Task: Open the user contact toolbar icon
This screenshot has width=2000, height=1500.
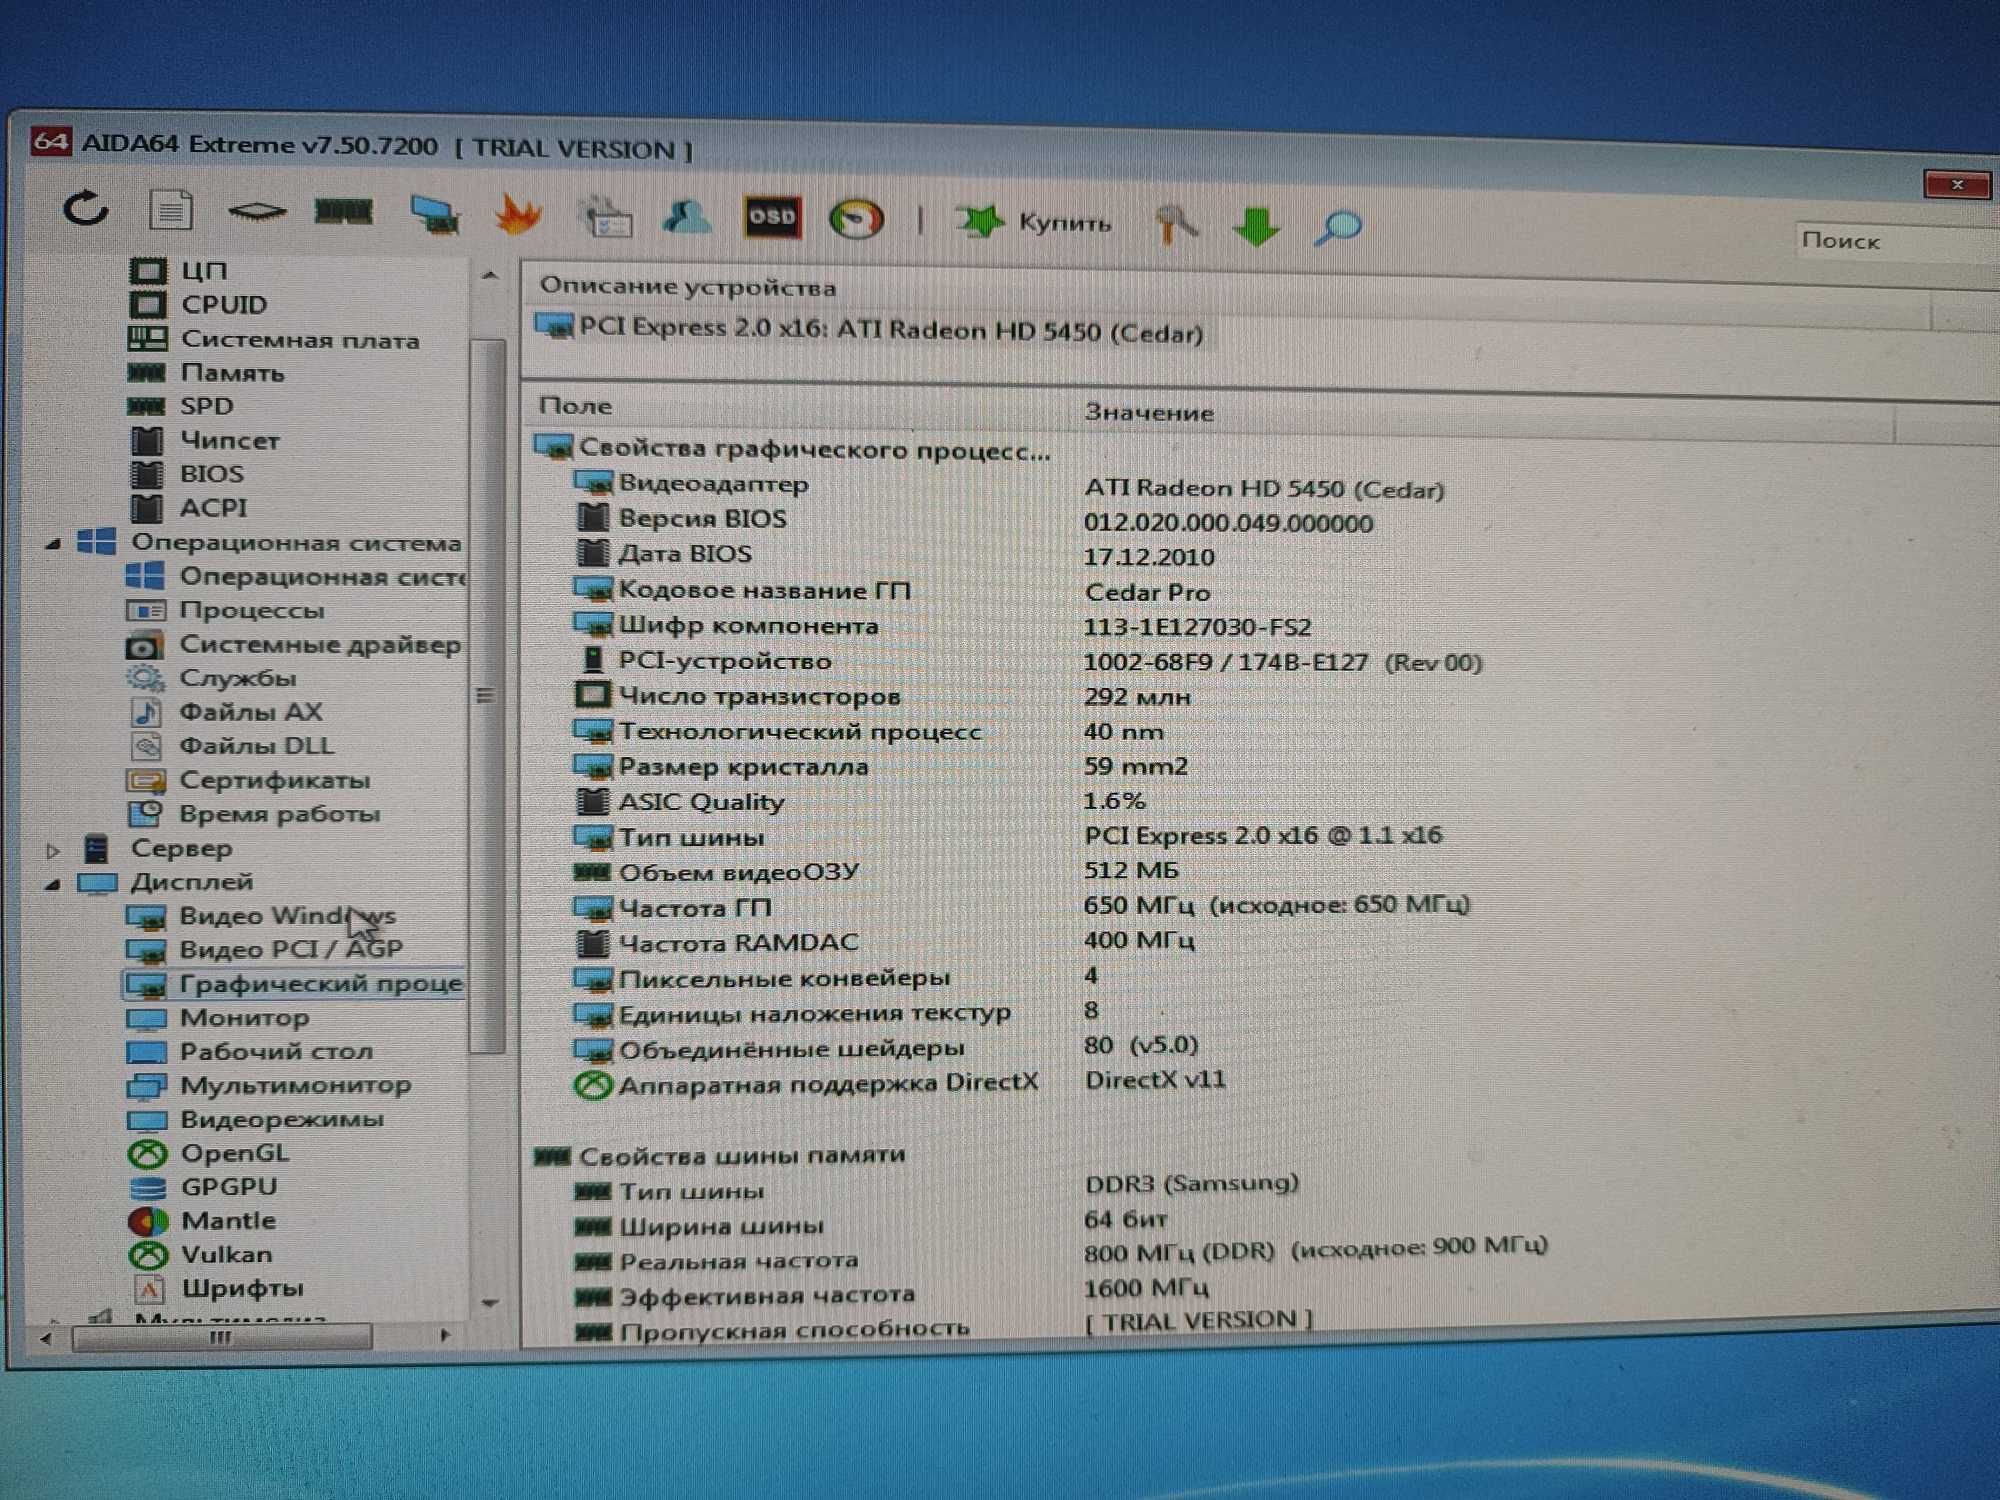Action: coord(688,217)
